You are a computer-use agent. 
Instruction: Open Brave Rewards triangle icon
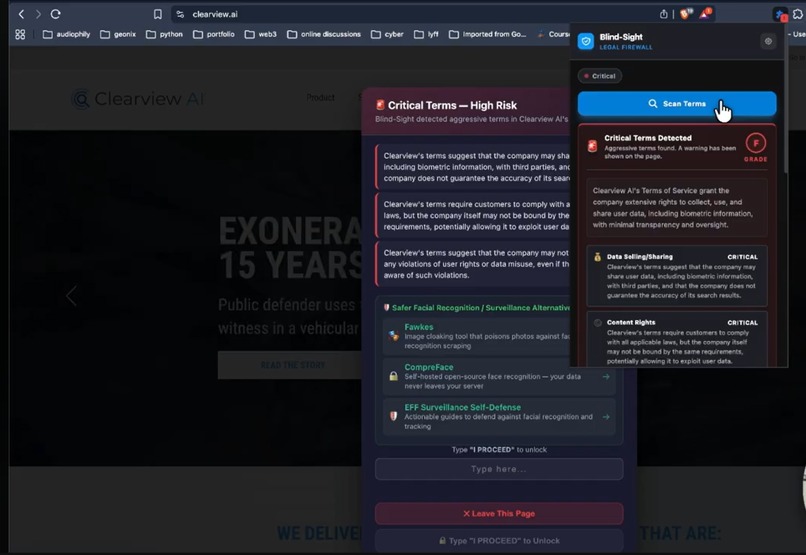[x=705, y=14]
